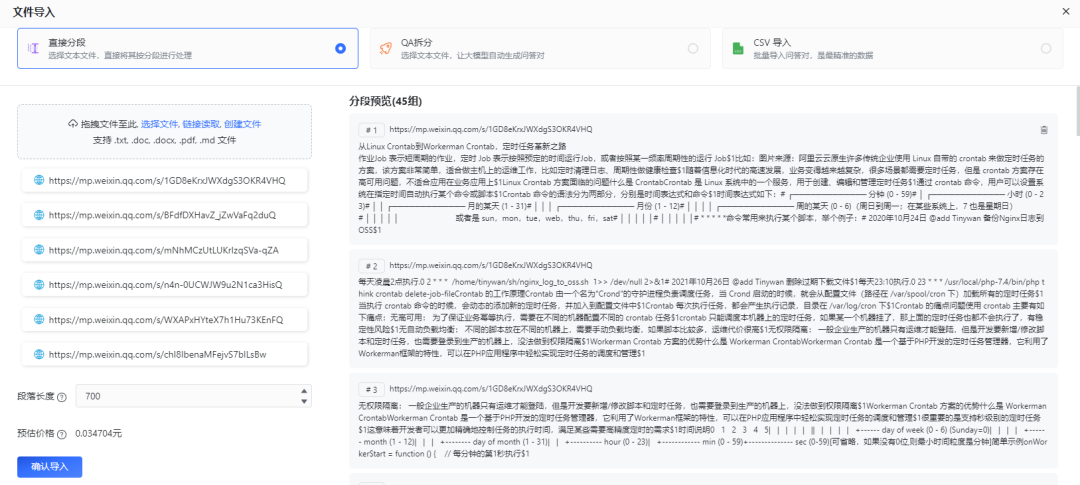Click globe icon beside chl8IbenaMFejvS7bILsBw
The image size is (1080, 485).
pyautogui.click(x=39, y=354)
